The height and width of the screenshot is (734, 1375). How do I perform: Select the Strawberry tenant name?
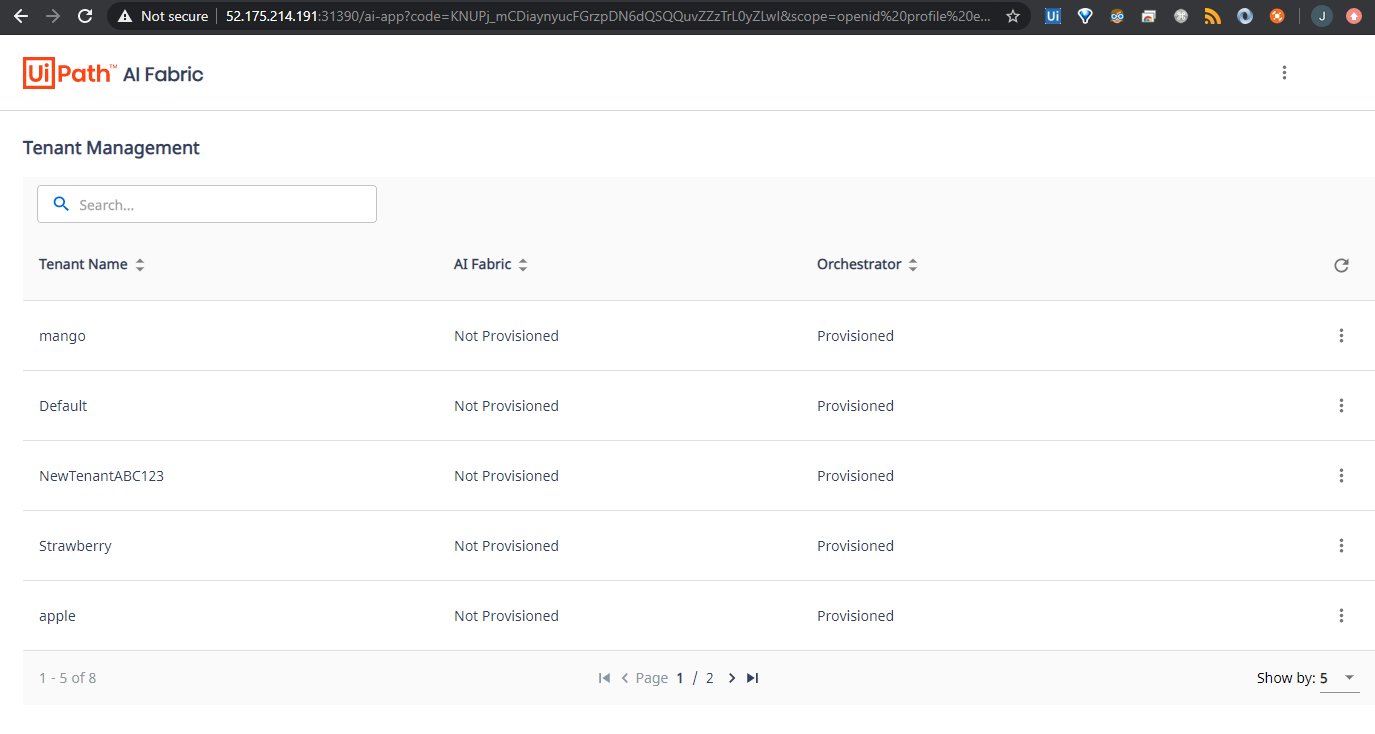[75, 546]
